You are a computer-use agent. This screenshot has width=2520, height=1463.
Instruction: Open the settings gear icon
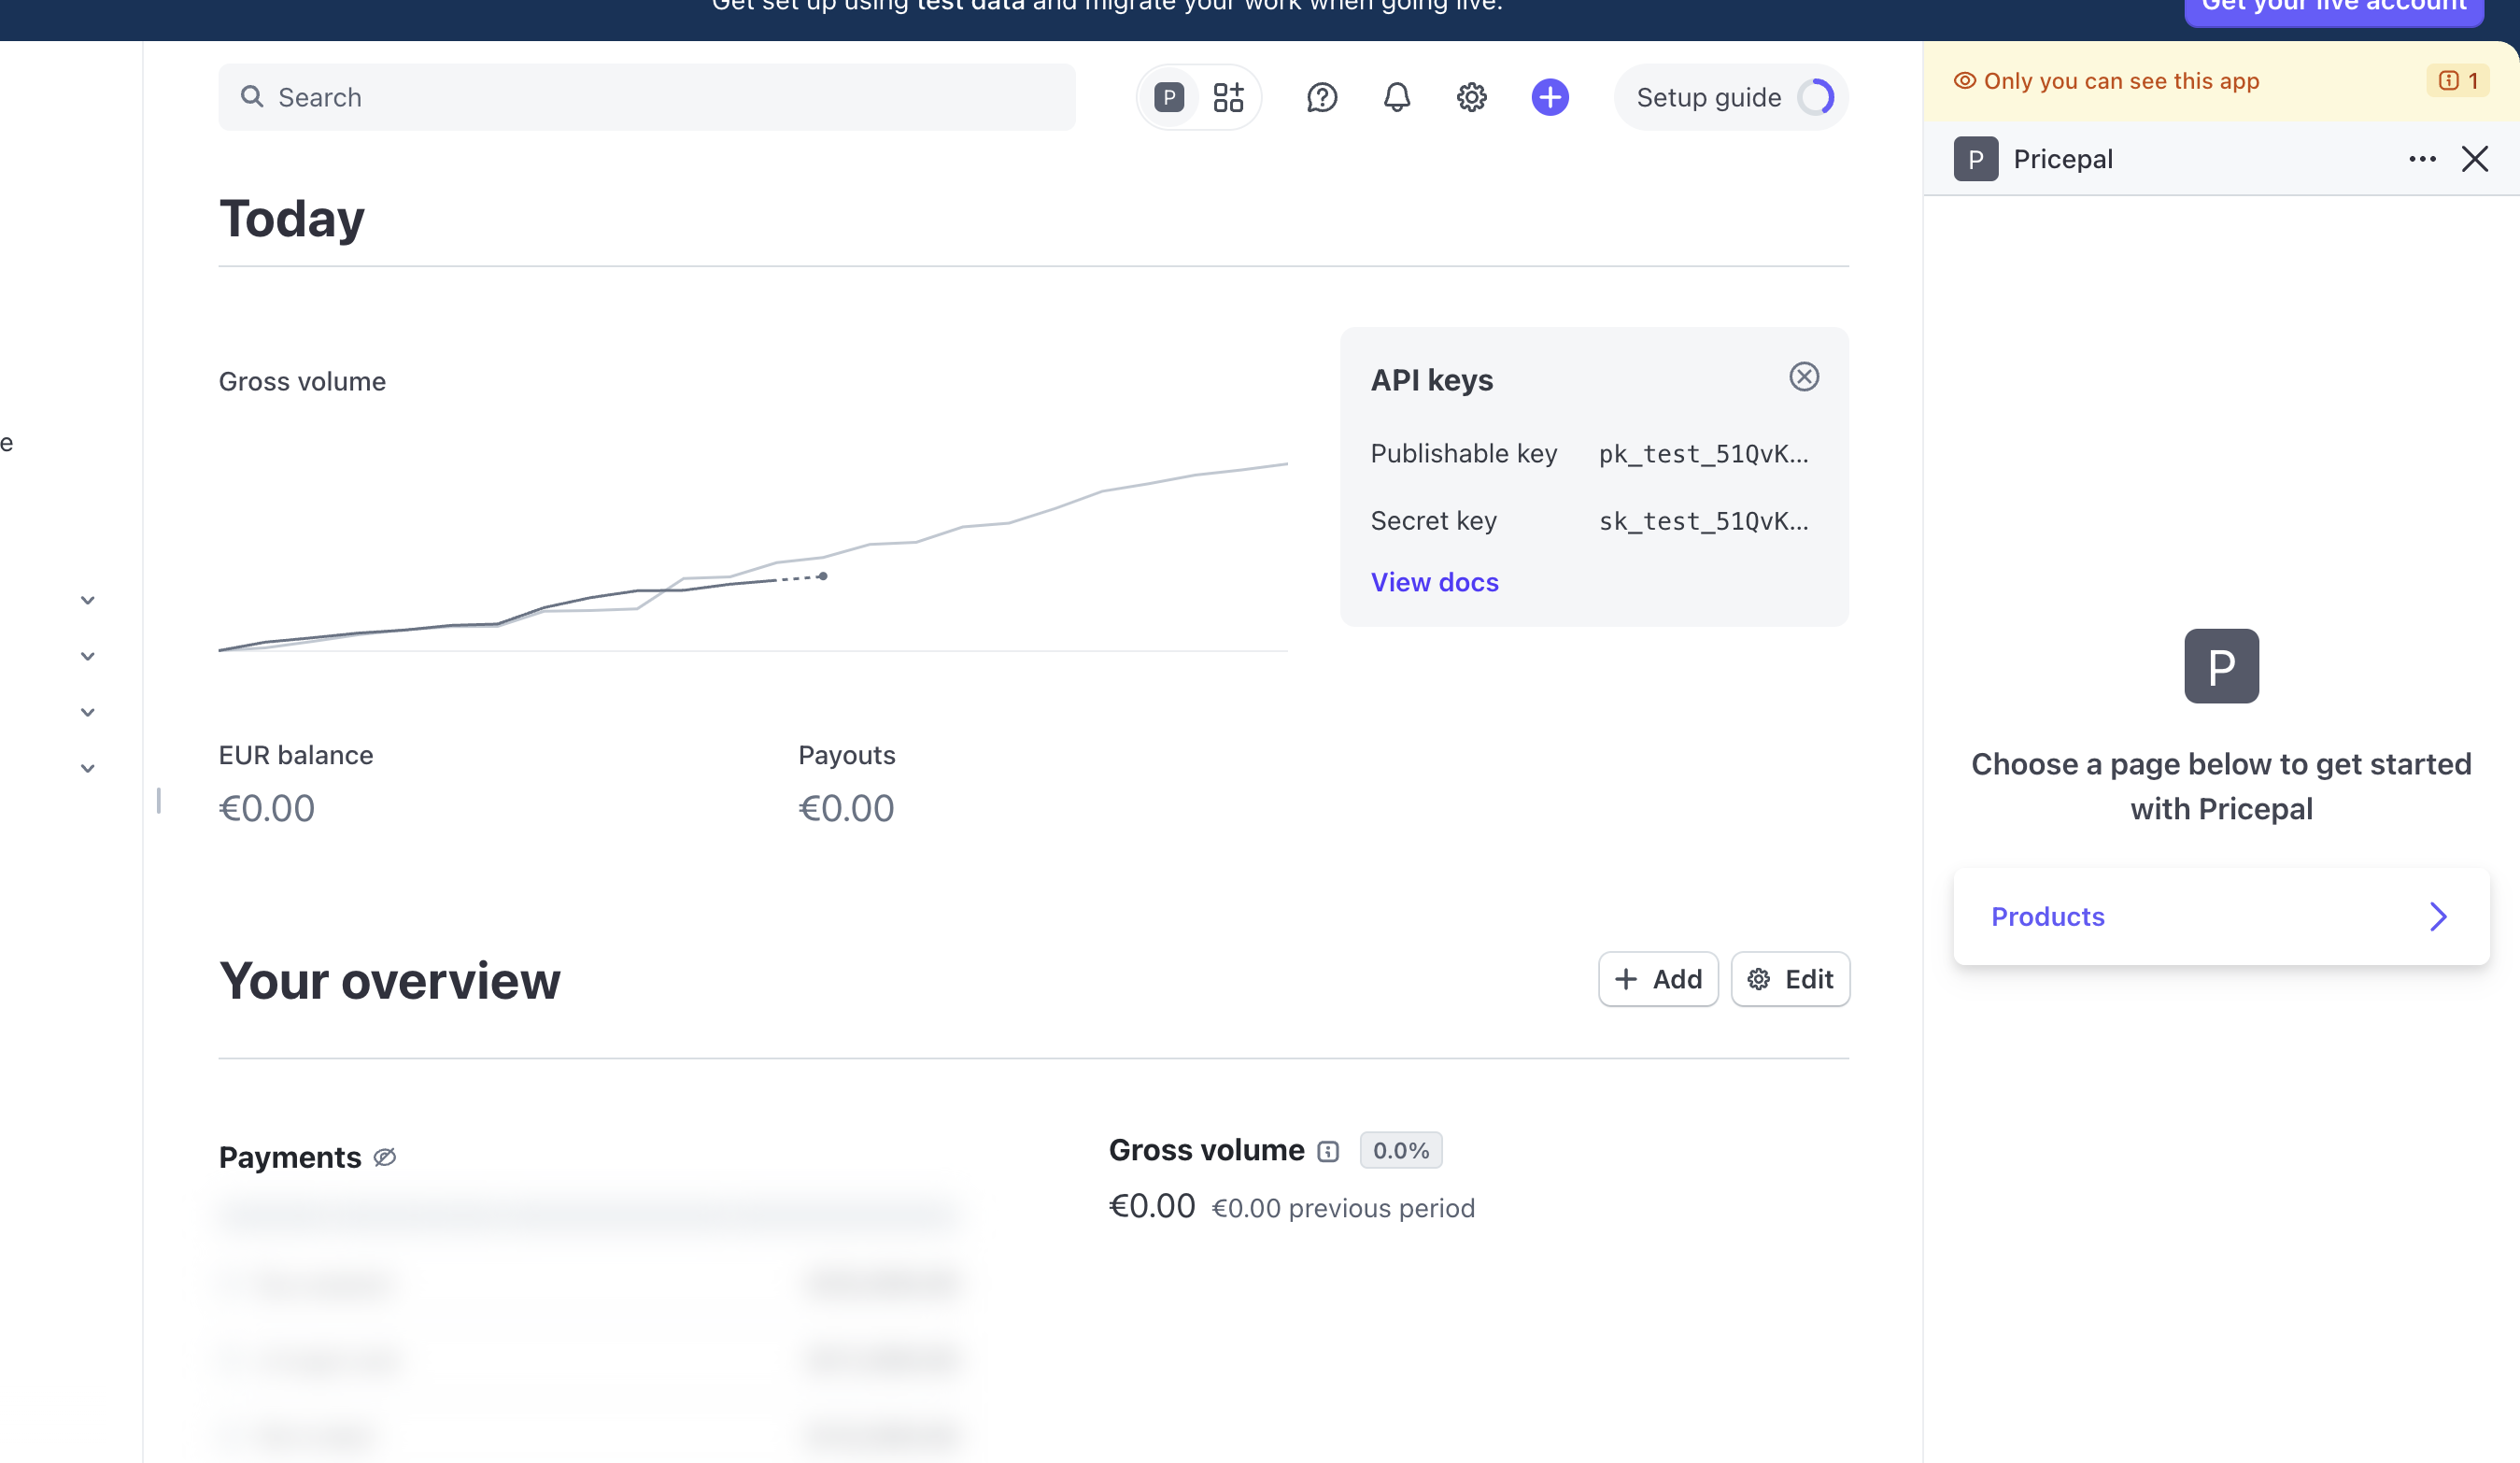point(1471,97)
